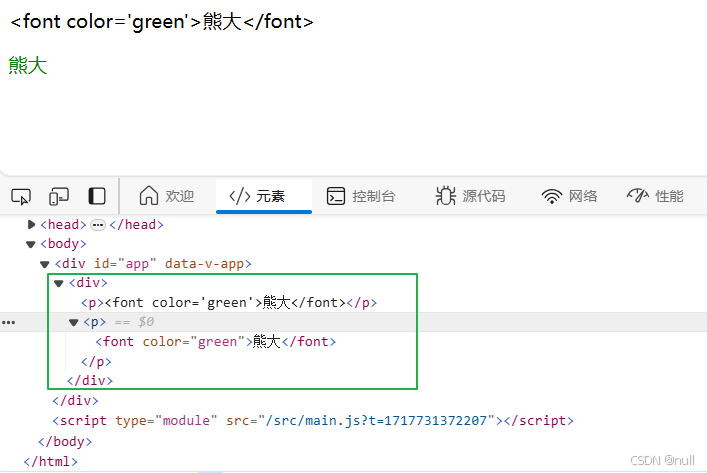
Task: Select the p line with escaped font text
Action: [x=229, y=303]
